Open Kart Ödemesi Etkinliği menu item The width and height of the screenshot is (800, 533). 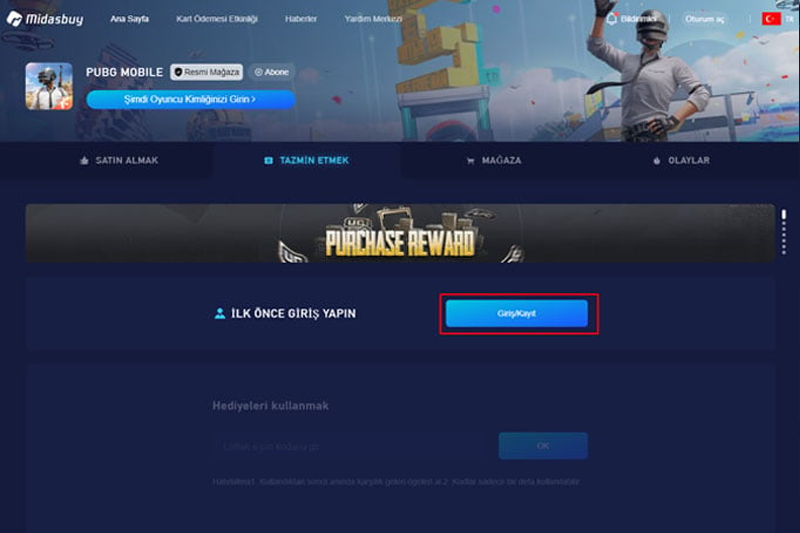point(217,19)
